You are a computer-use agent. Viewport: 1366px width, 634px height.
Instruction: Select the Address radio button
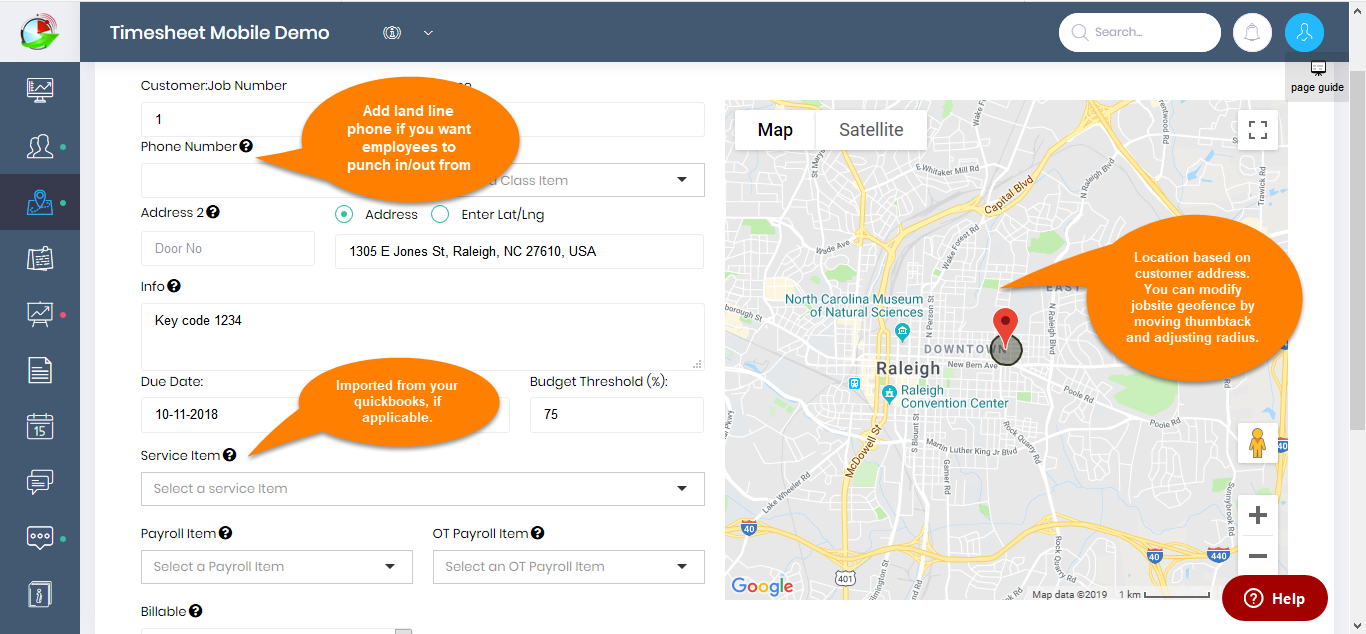coord(344,214)
